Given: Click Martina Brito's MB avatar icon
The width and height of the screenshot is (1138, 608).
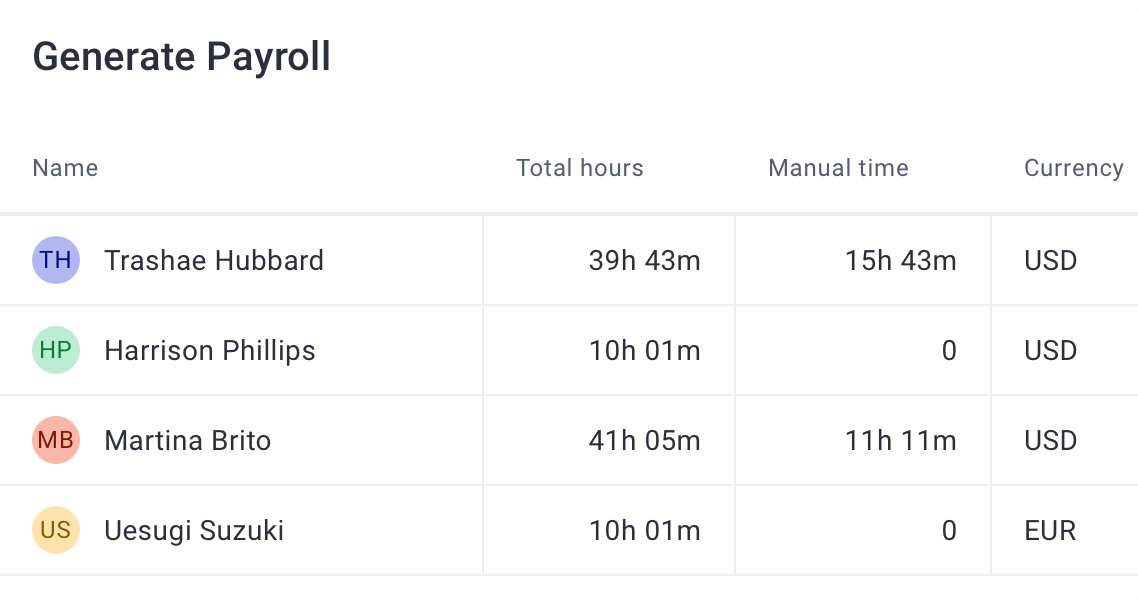Looking at the screenshot, I should pos(56,441).
